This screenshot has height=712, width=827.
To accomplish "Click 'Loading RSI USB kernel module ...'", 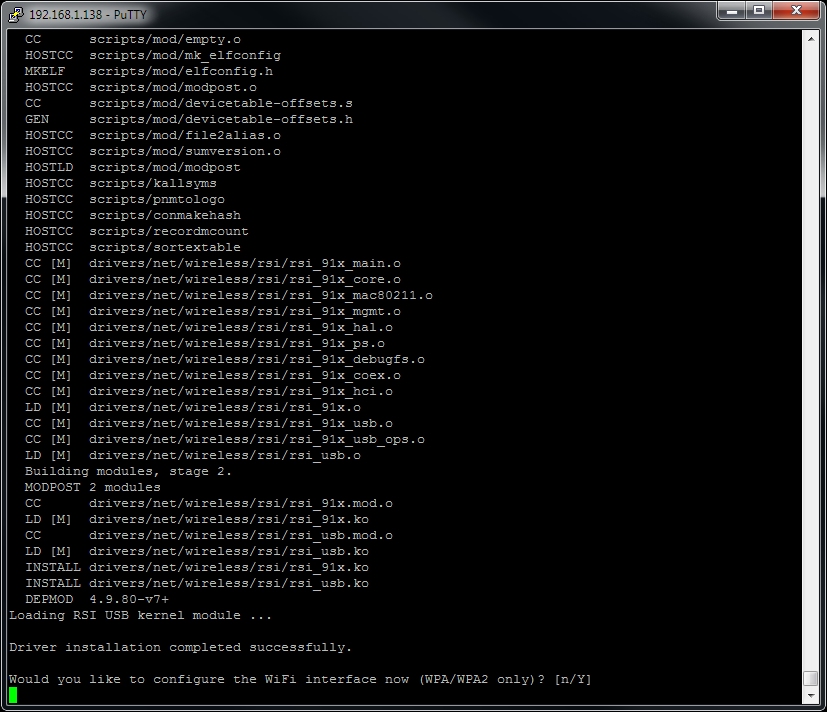I will click(140, 615).
